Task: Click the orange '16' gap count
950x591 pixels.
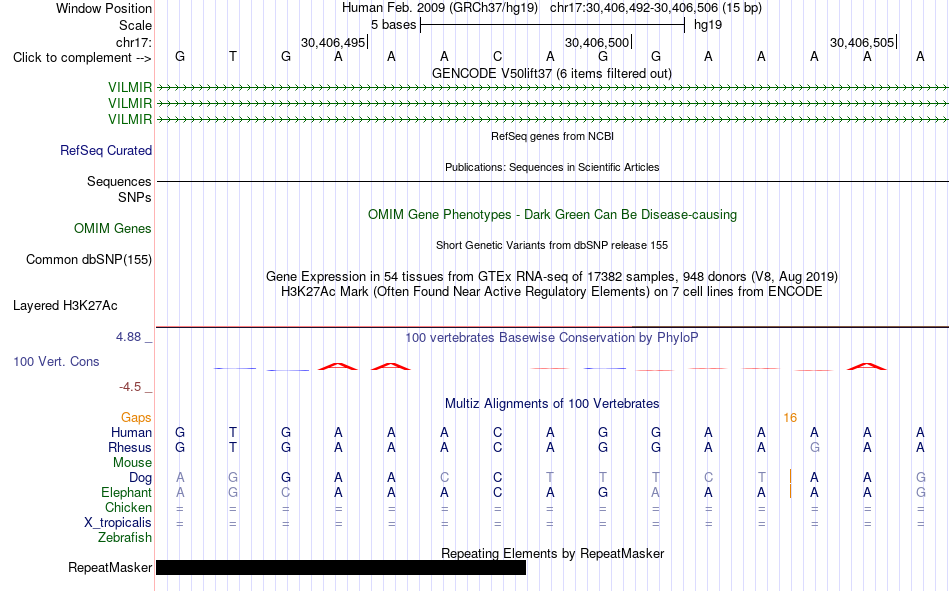Action: click(x=790, y=418)
